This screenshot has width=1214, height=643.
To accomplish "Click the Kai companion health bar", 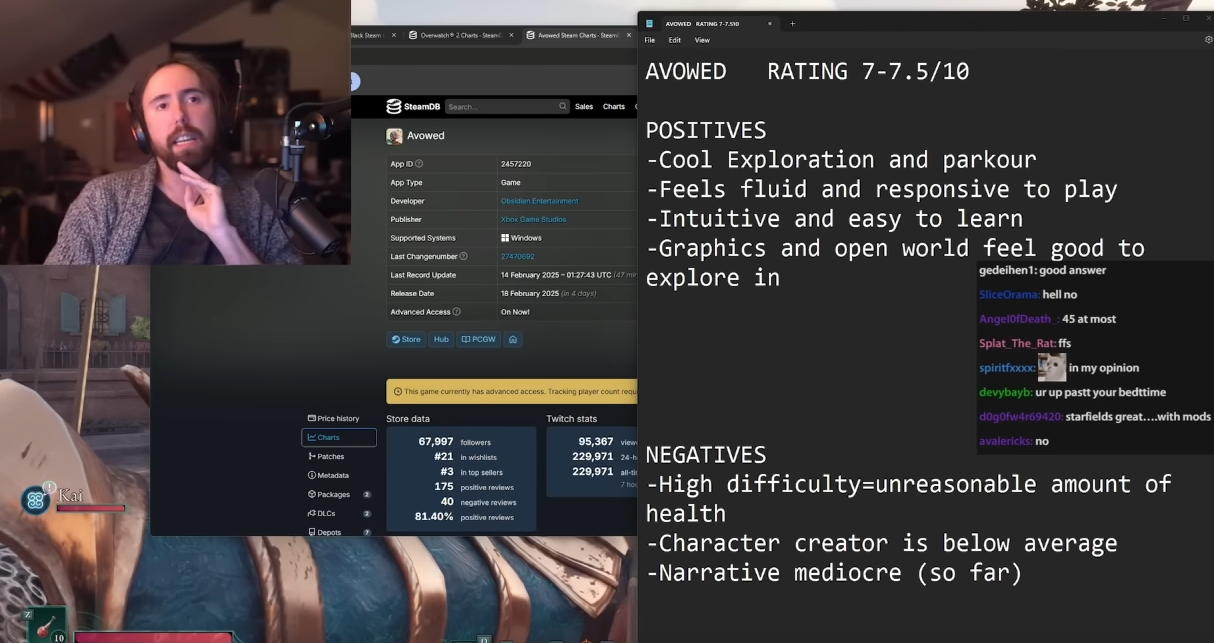I will [x=91, y=508].
